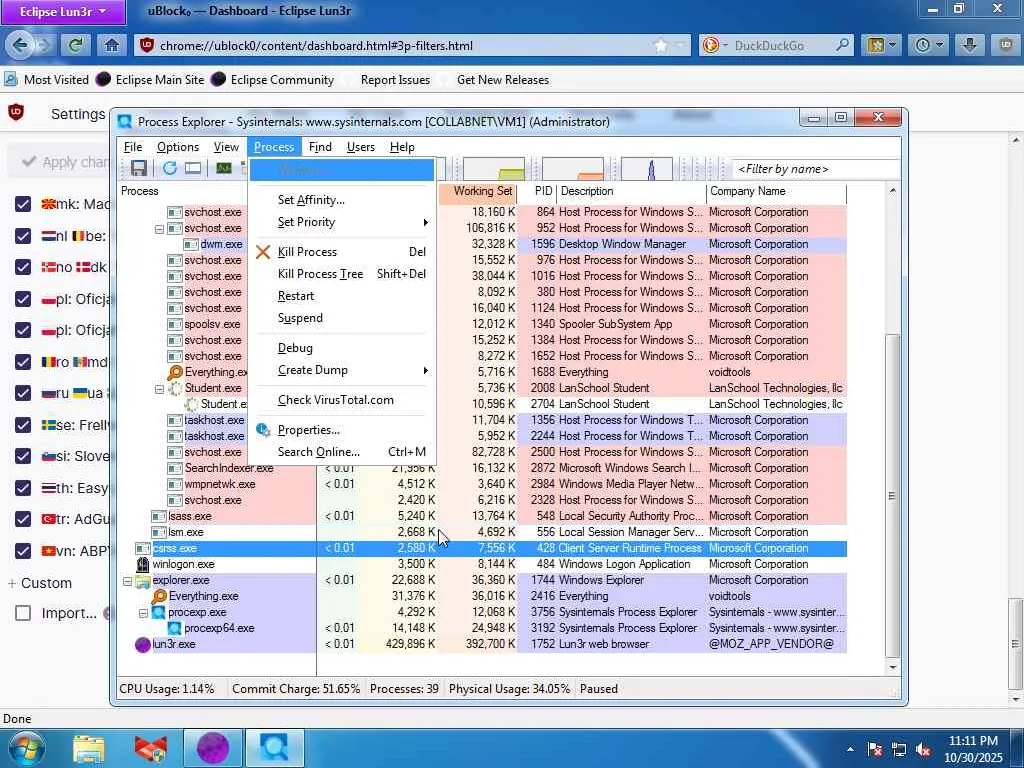Image resolution: width=1024 pixels, height=768 pixels.
Task: Click the show lower pane toolbar icon
Action: click(x=193, y=168)
